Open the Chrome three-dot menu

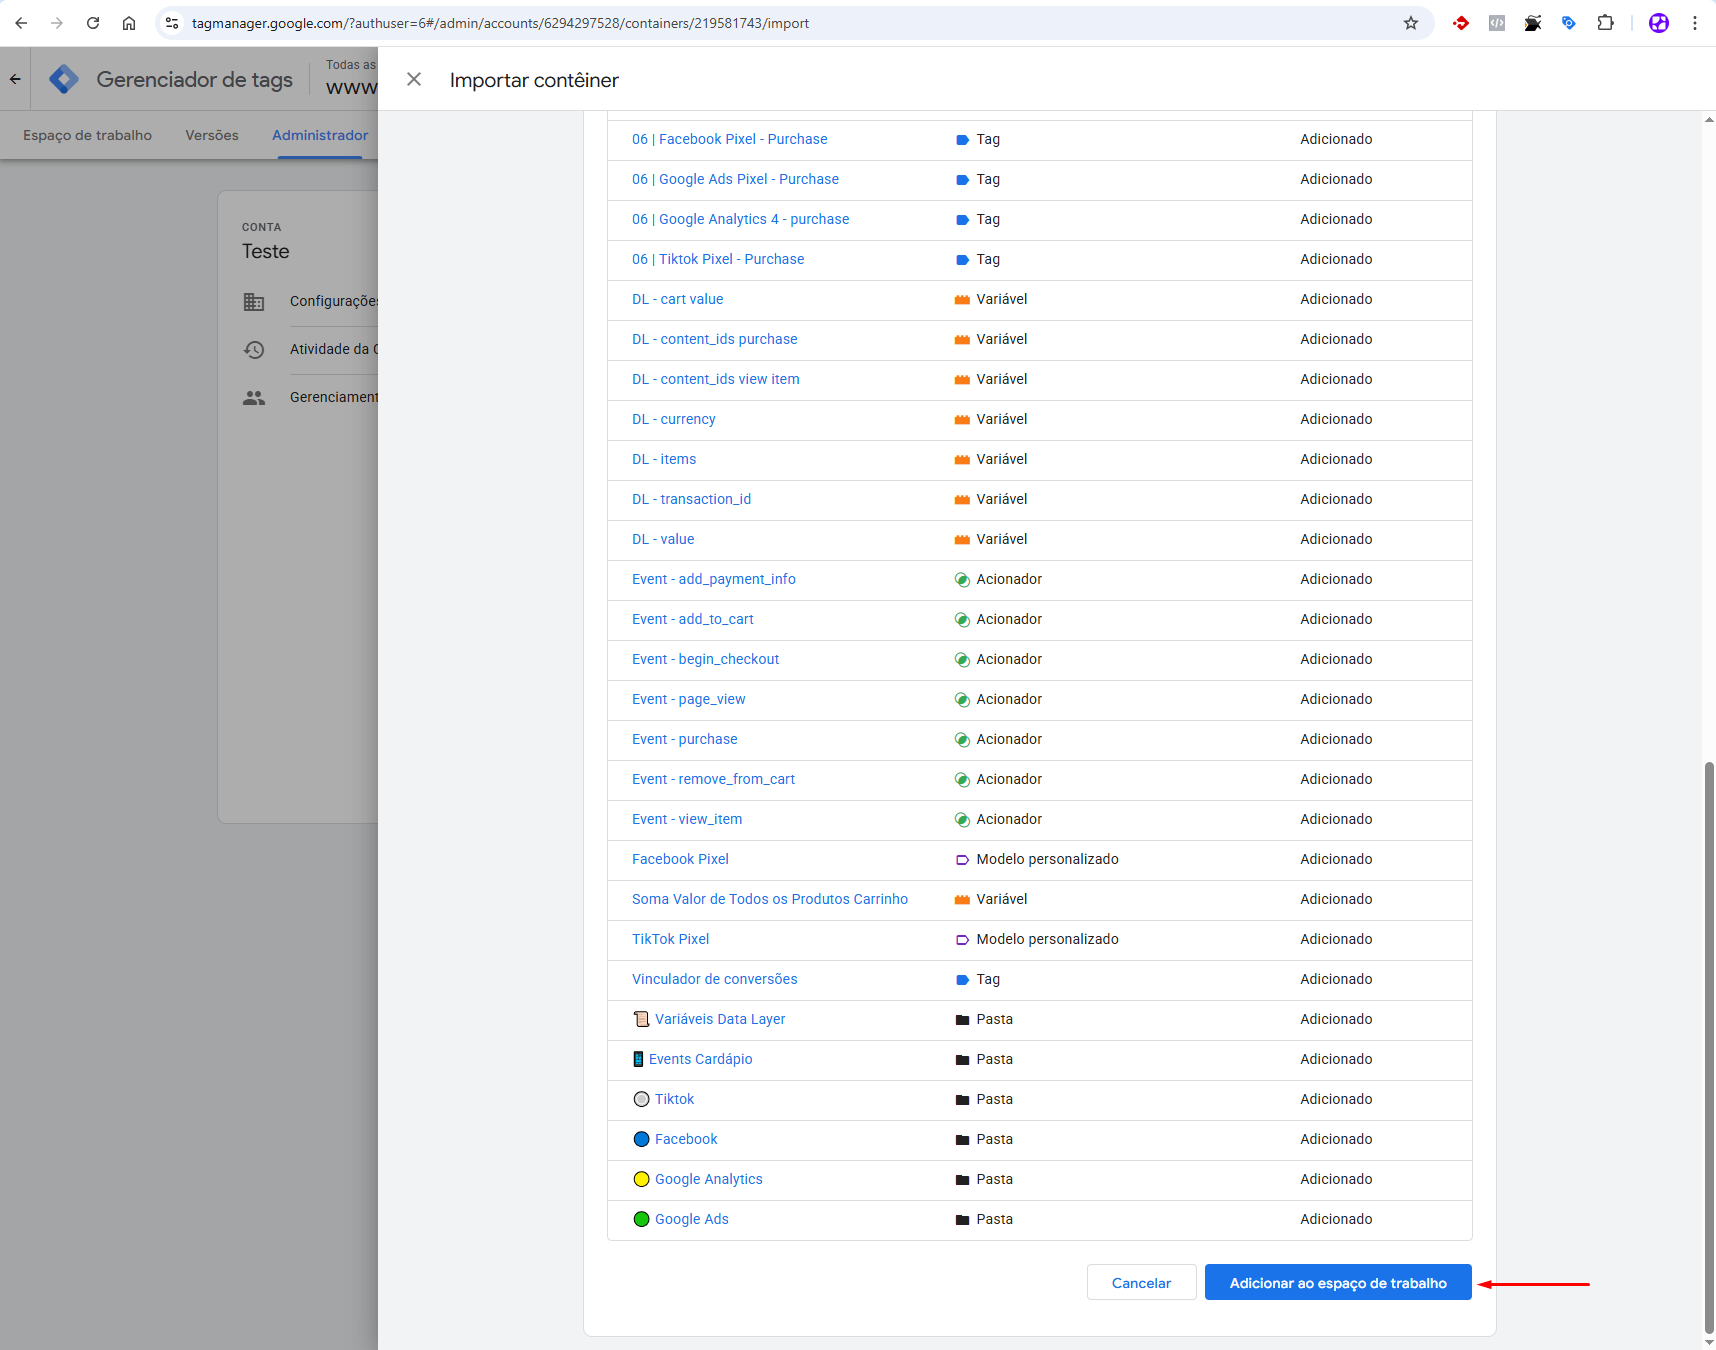coord(1695,23)
